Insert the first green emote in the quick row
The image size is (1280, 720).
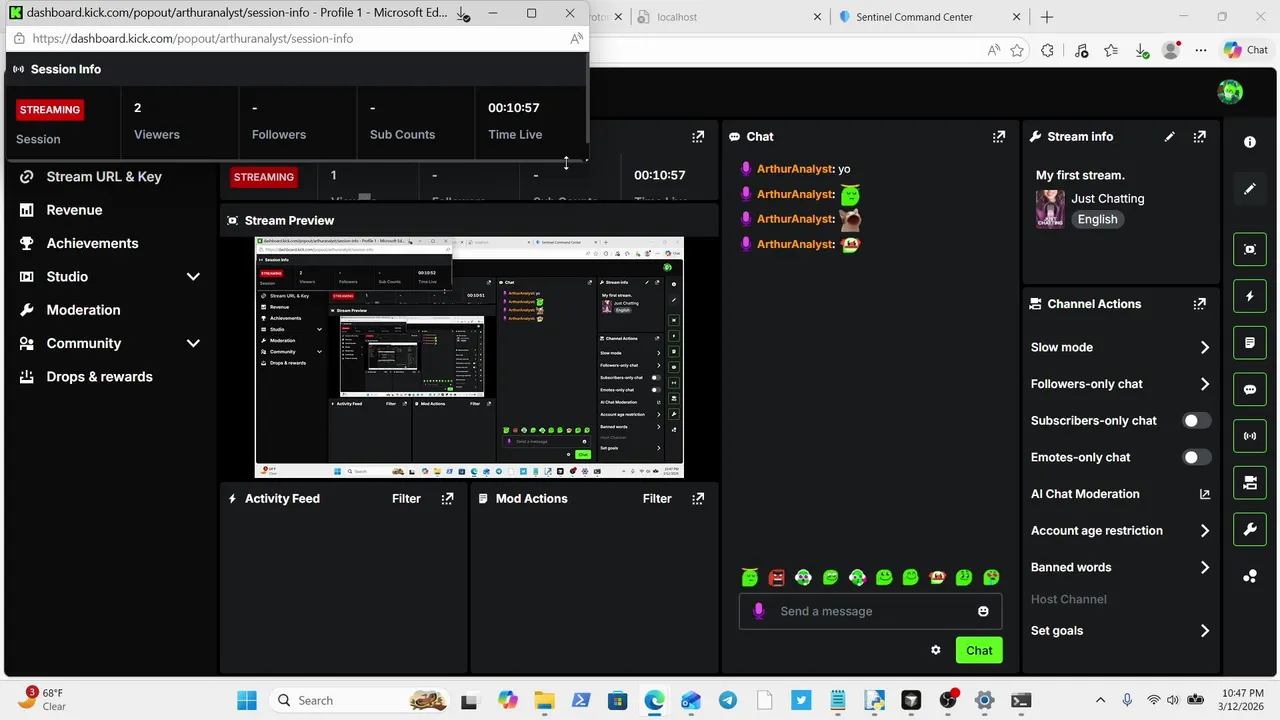[x=750, y=577]
